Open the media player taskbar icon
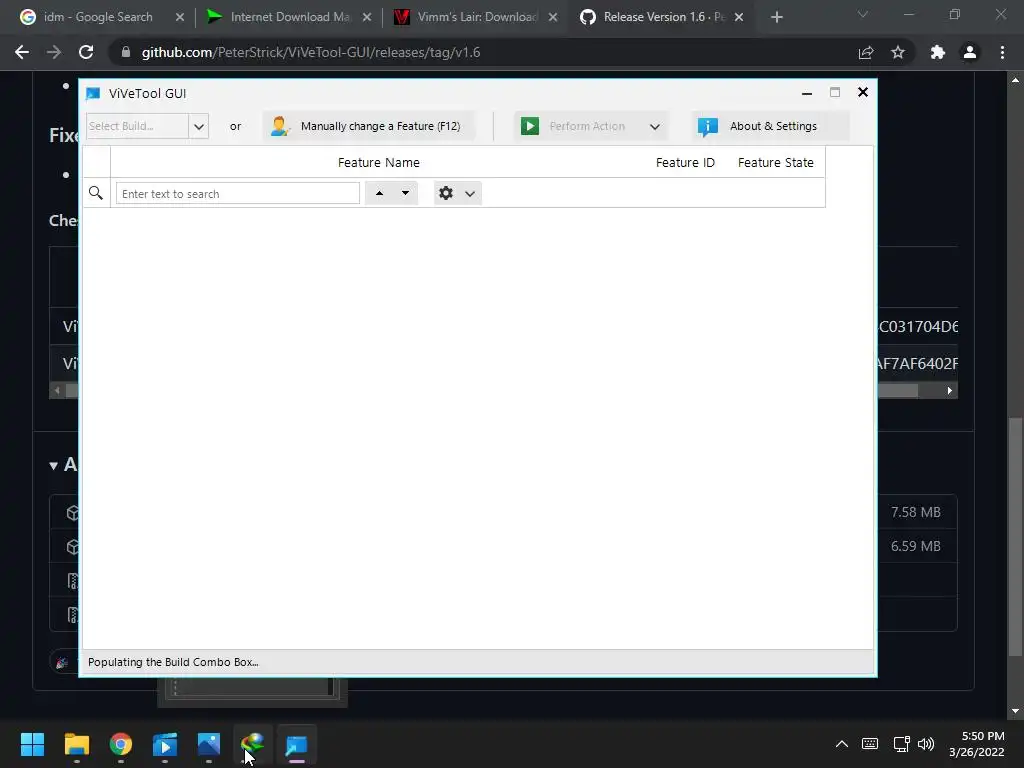1024x768 pixels. coord(165,744)
